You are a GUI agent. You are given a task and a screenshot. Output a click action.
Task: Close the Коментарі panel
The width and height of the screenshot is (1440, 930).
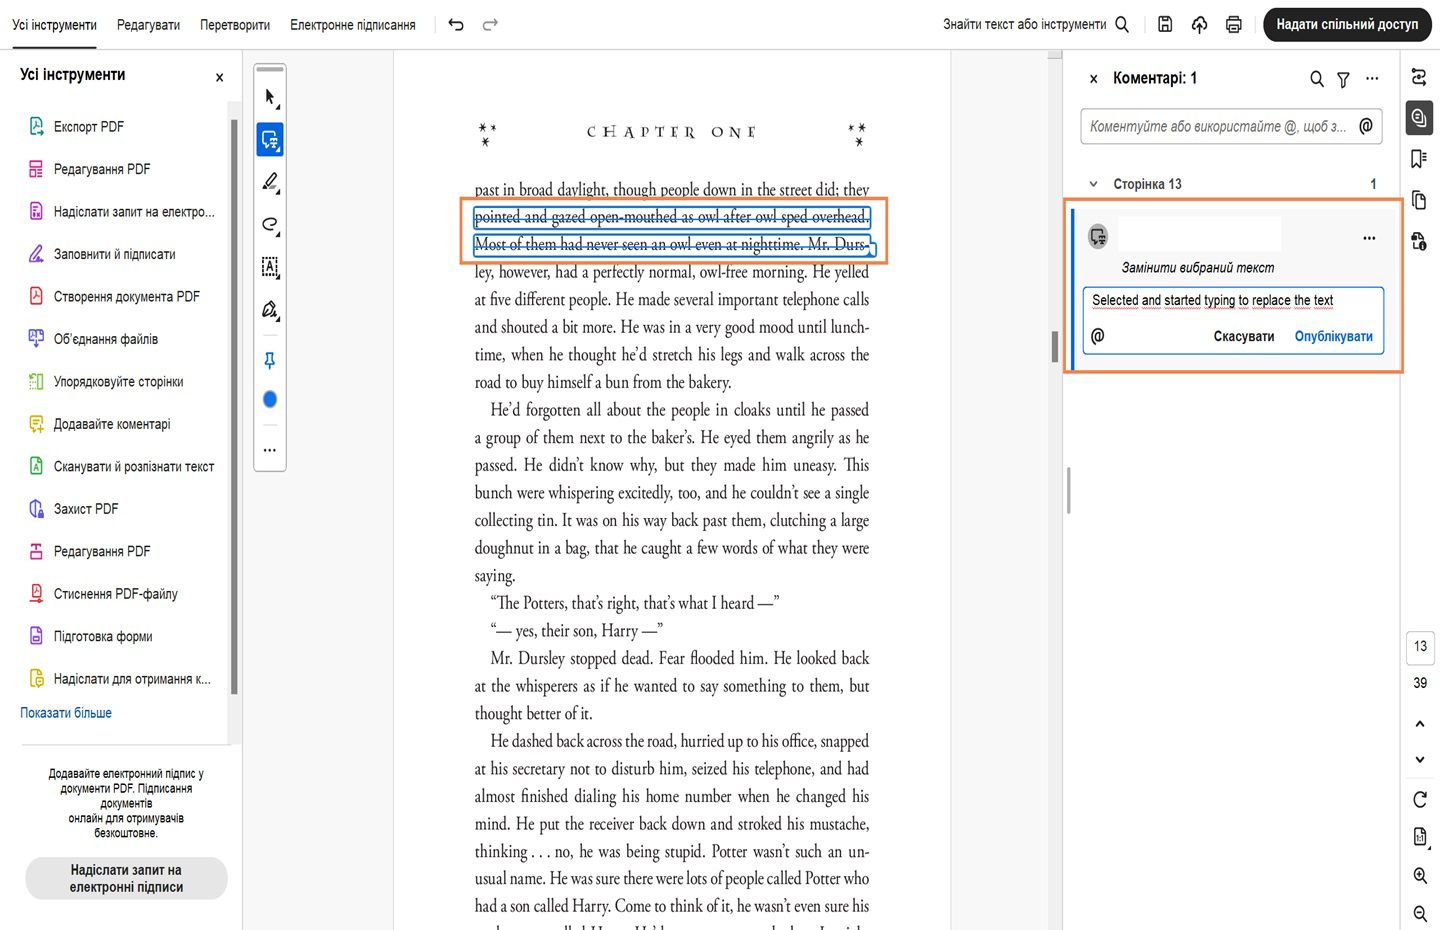(x=1094, y=78)
